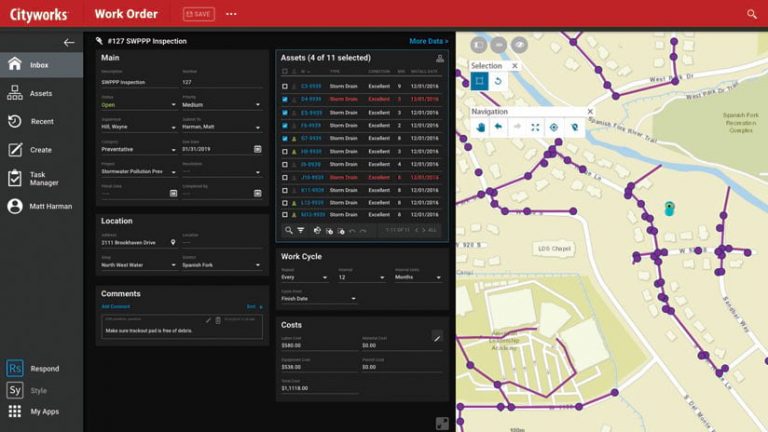Click the map pin locate tool in Navigation
Screen dimensions: 768x432
click(x=574, y=127)
